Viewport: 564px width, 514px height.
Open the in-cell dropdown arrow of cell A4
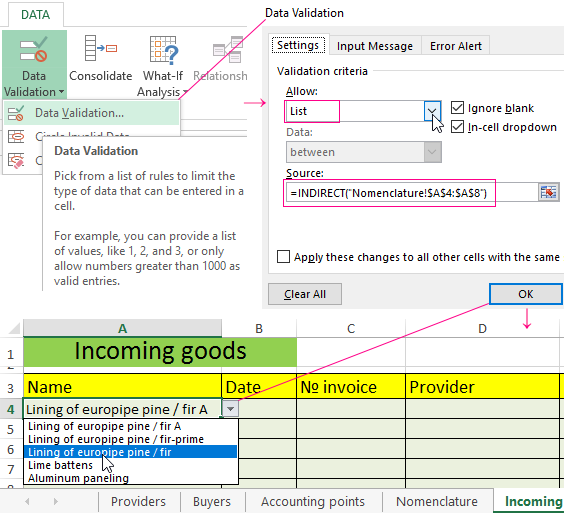click(x=230, y=409)
